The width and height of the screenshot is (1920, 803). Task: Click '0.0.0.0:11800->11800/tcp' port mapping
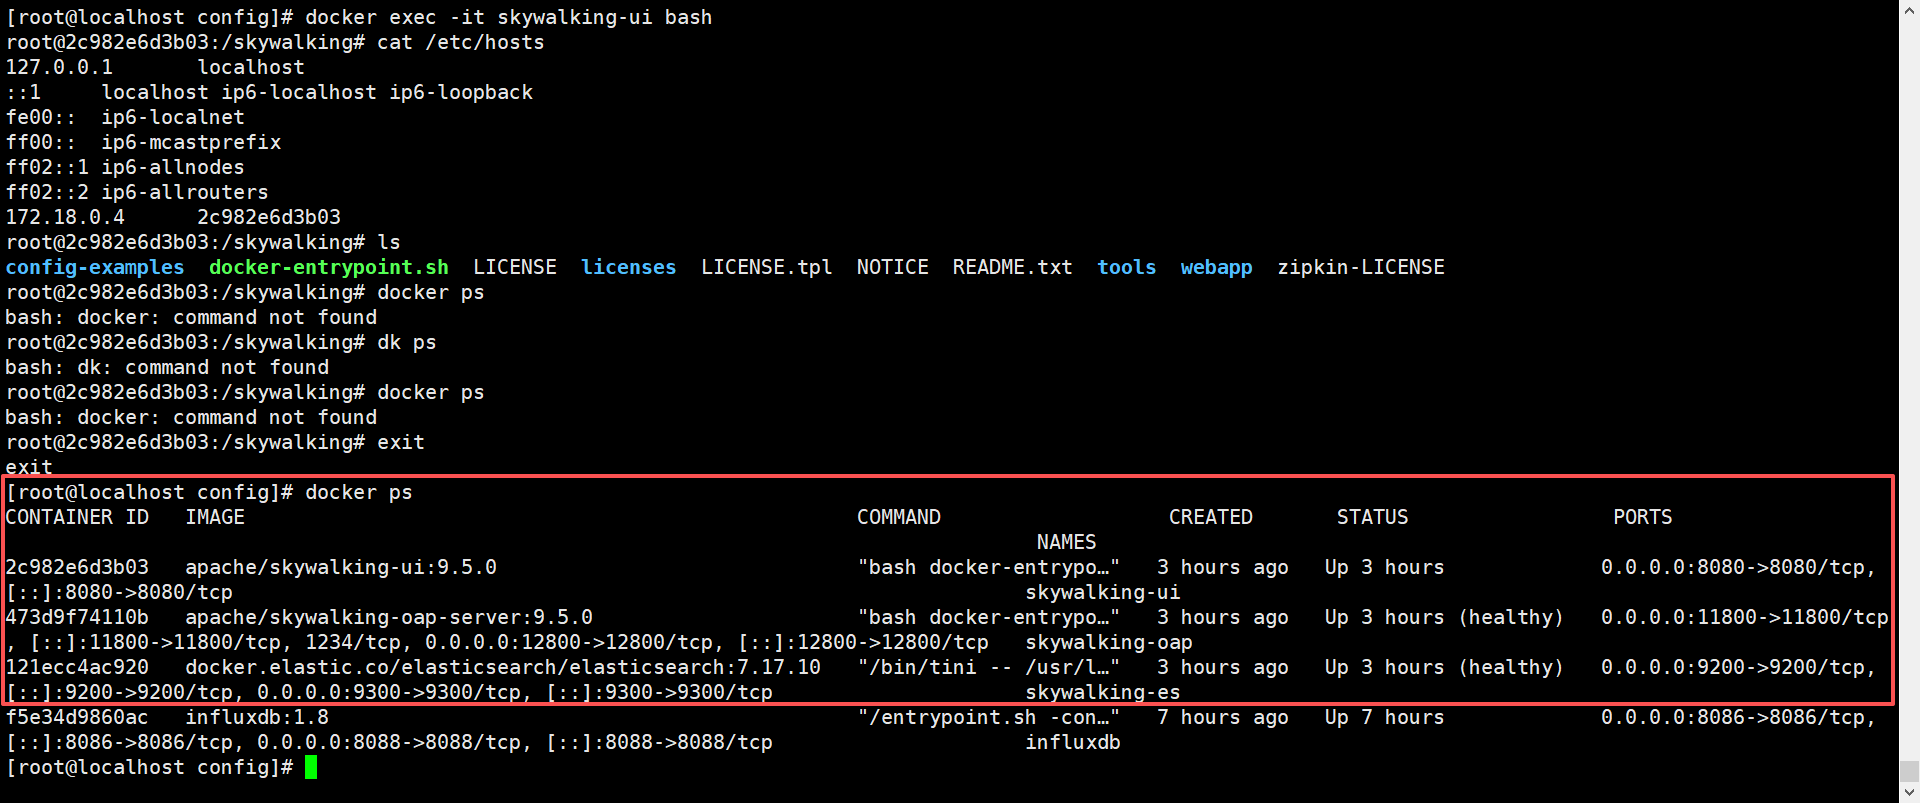(1745, 617)
